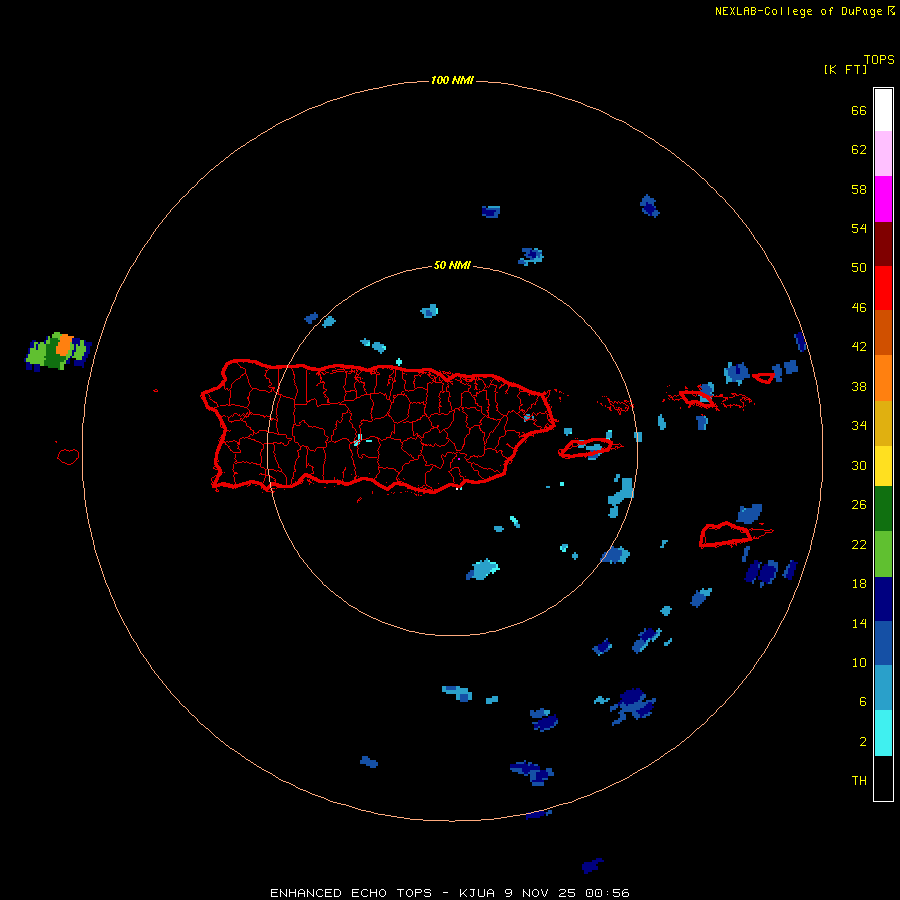Click the "100 NMI" range ring label
The image size is (900, 900).
(x=452, y=80)
